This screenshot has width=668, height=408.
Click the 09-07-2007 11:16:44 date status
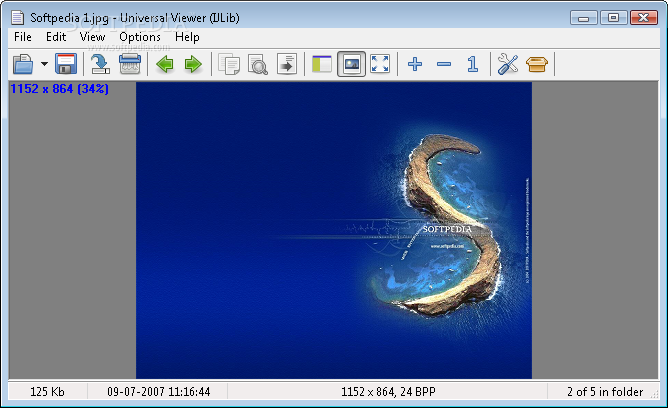[x=158, y=392]
